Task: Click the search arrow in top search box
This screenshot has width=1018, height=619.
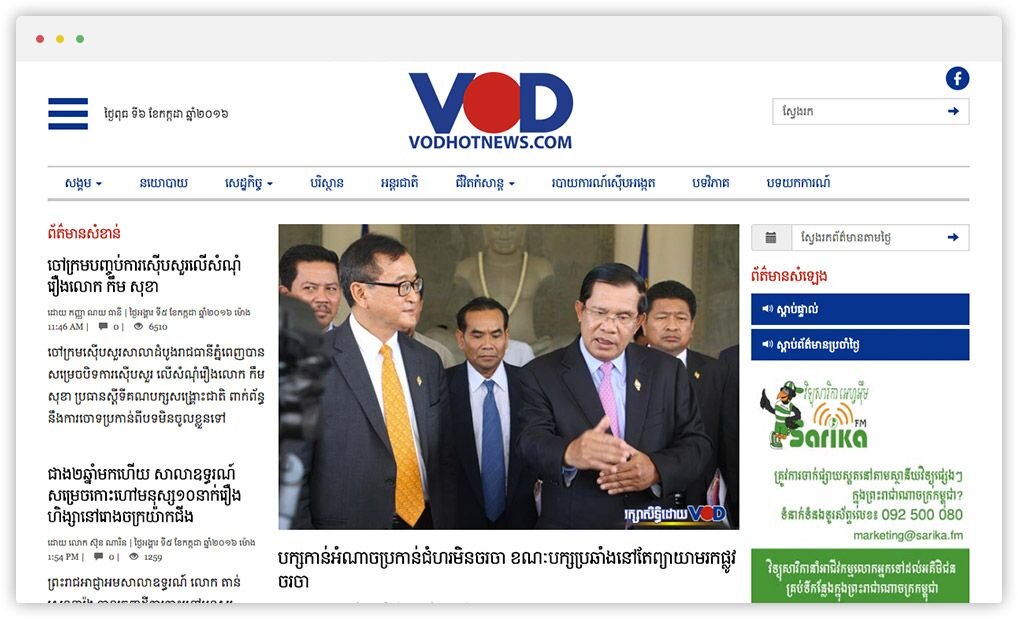Action: 953,111
